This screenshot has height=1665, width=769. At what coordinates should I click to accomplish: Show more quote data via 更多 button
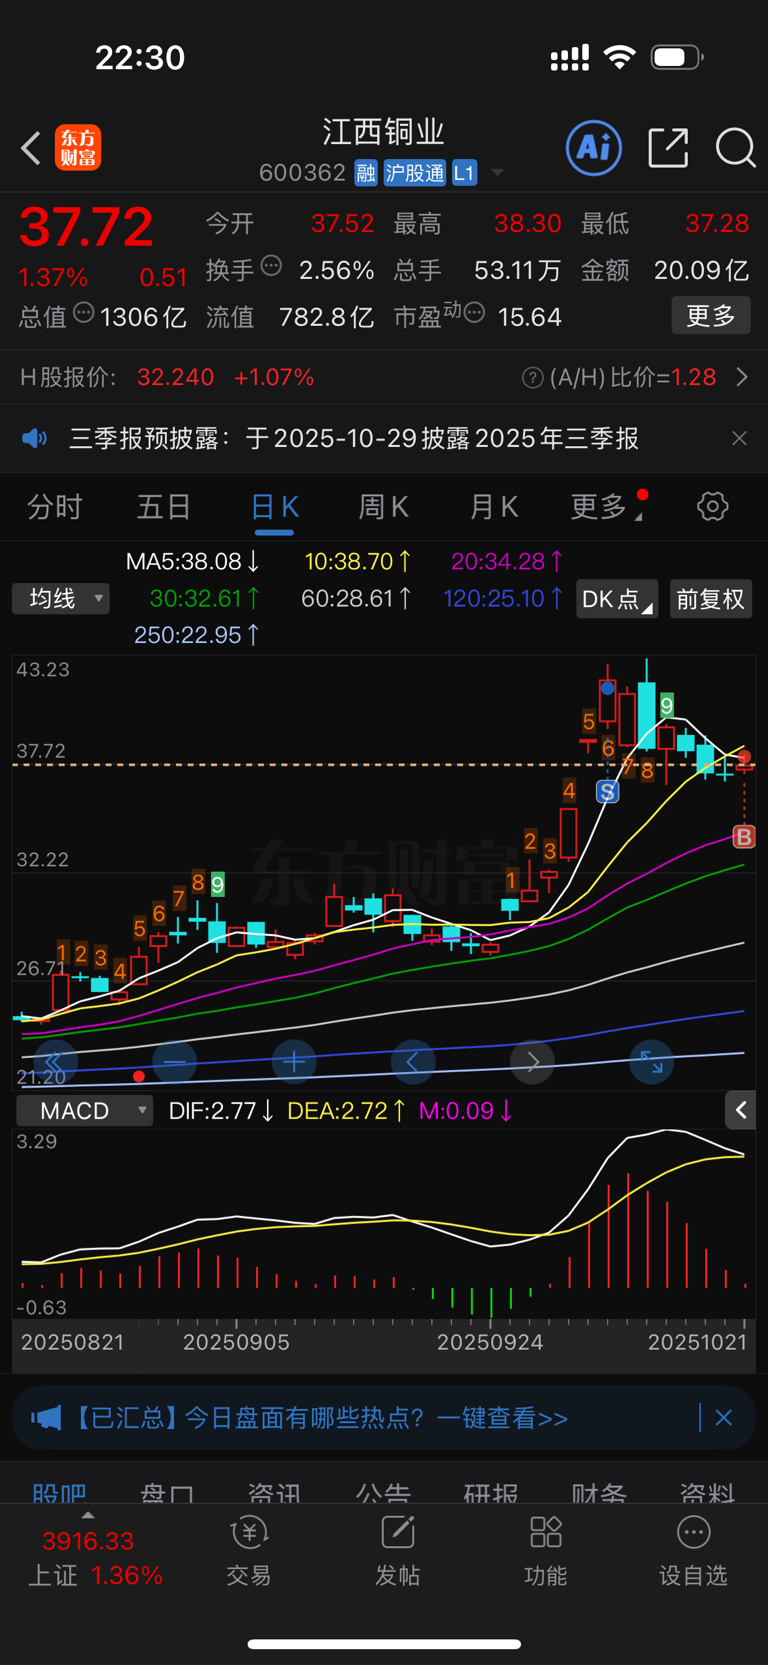point(711,316)
